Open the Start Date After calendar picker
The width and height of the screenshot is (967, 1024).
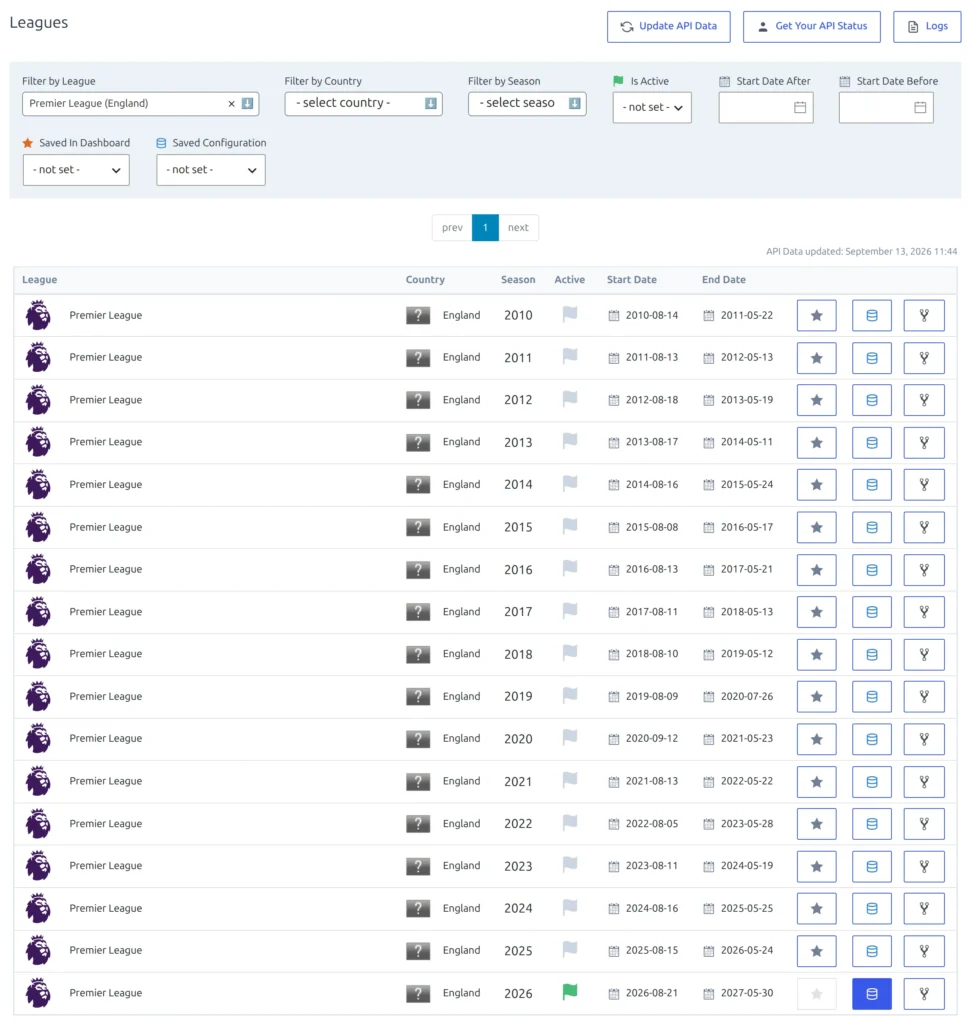(x=800, y=107)
